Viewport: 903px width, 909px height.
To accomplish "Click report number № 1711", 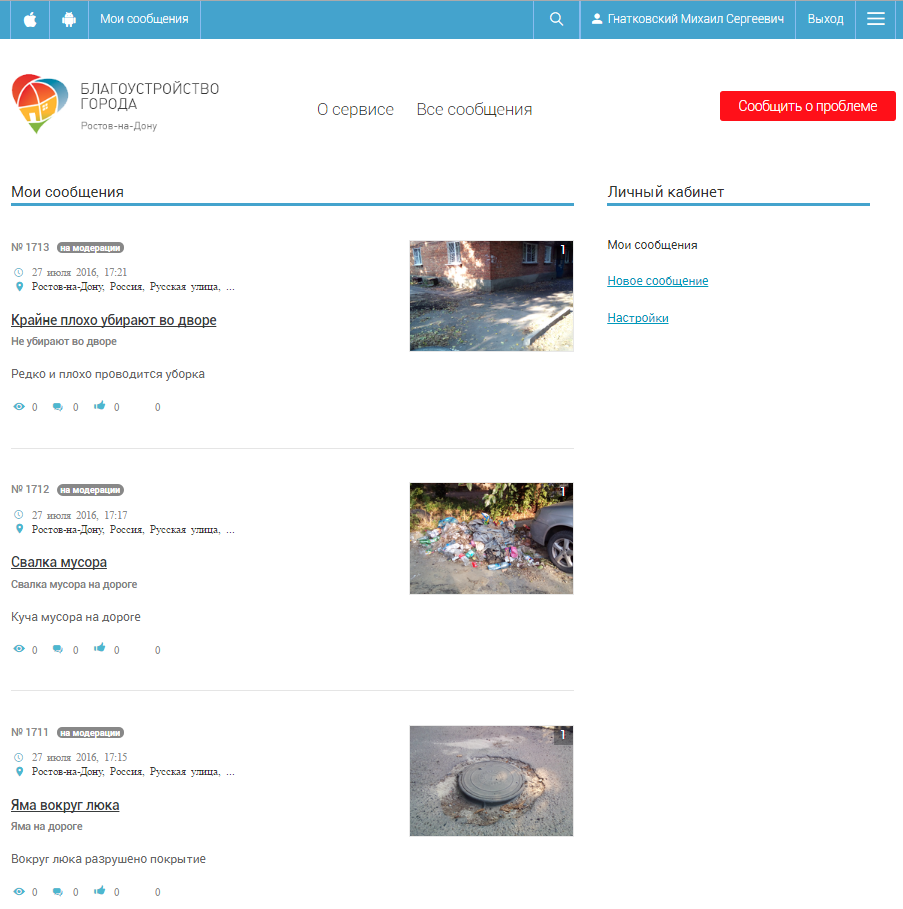I will point(30,733).
